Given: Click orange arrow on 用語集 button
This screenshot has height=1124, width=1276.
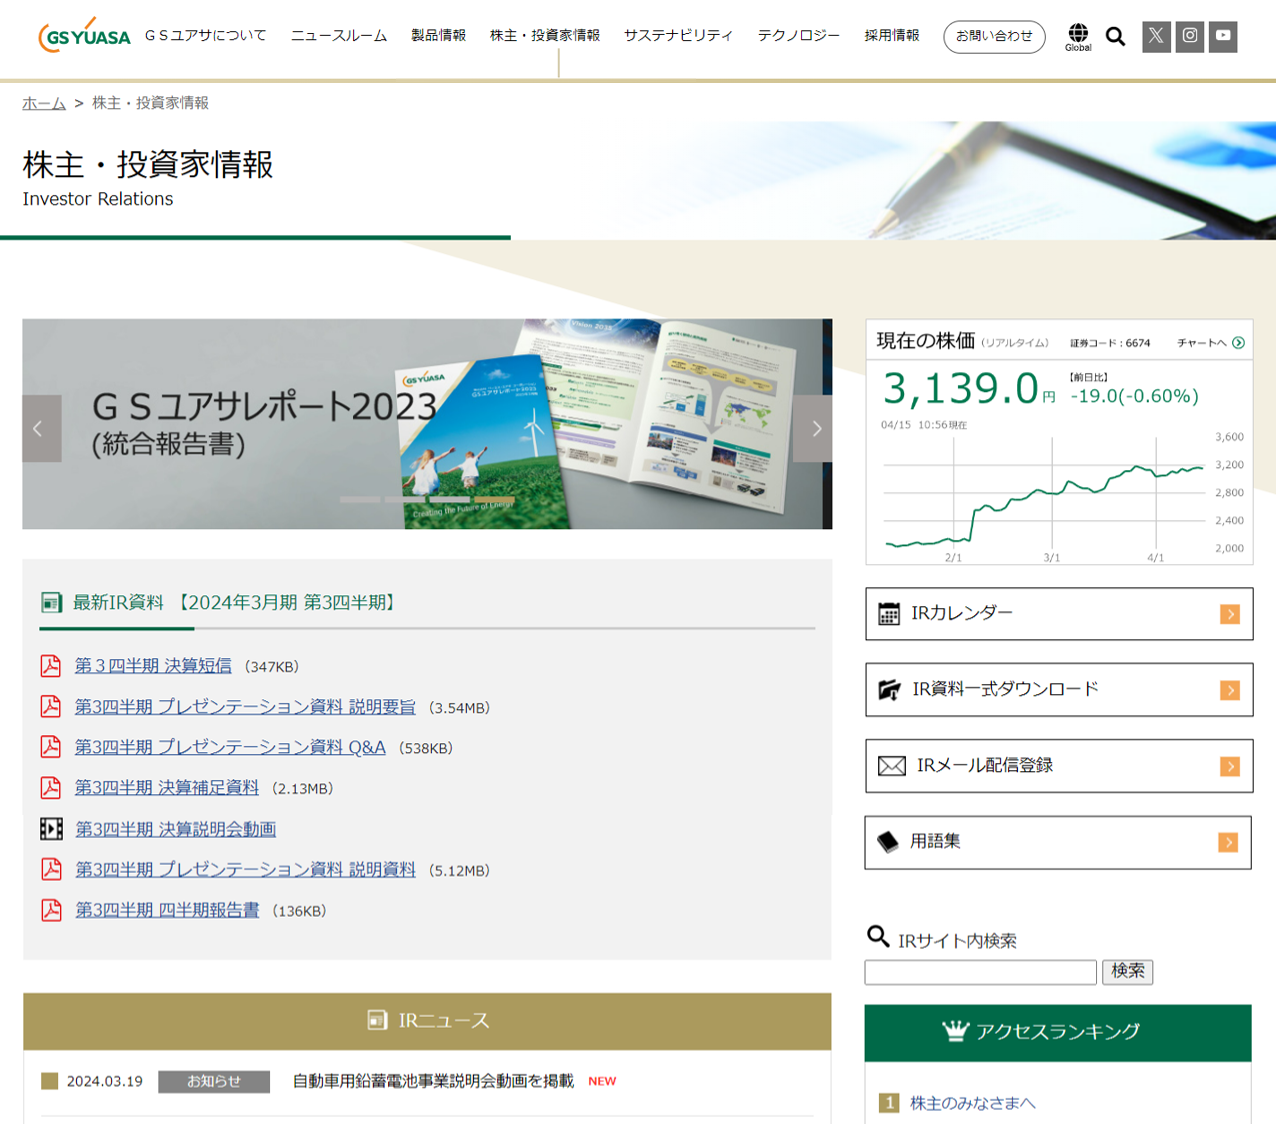Looking at the screenshot, I should tap(1228, 842).
